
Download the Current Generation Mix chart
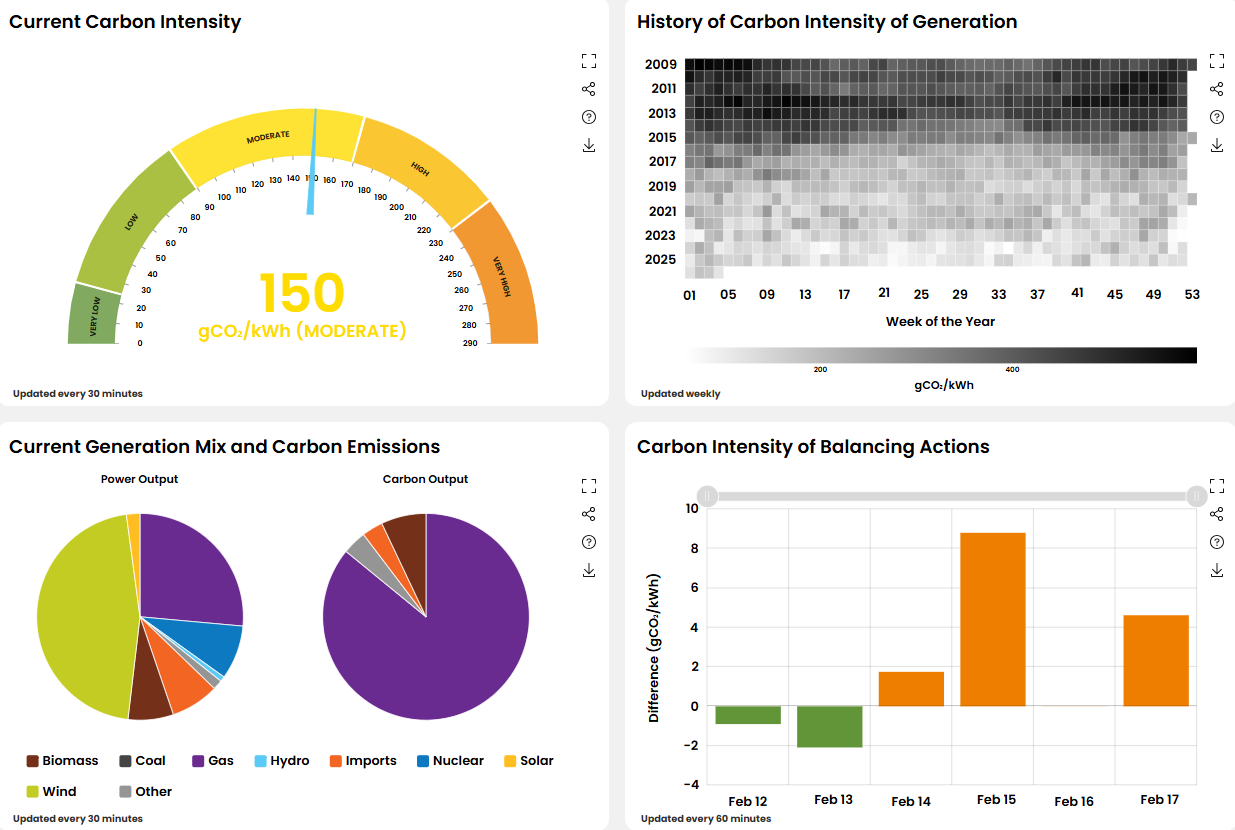[x=589, y=570]
